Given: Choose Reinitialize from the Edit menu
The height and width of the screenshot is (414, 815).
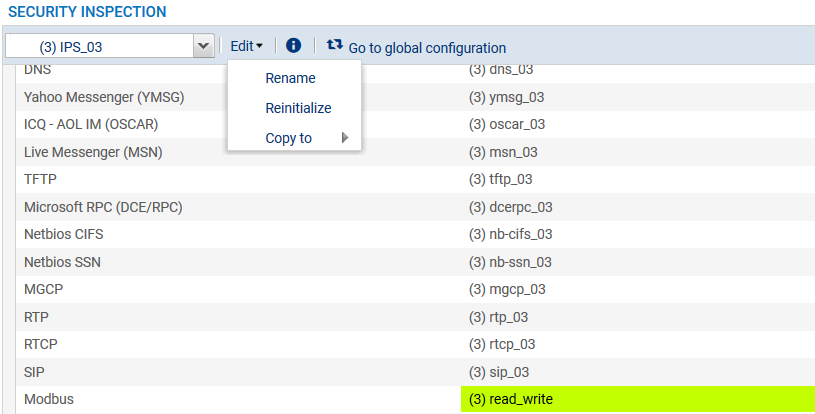Looking at the screenshot, I should tap(298, 108).
